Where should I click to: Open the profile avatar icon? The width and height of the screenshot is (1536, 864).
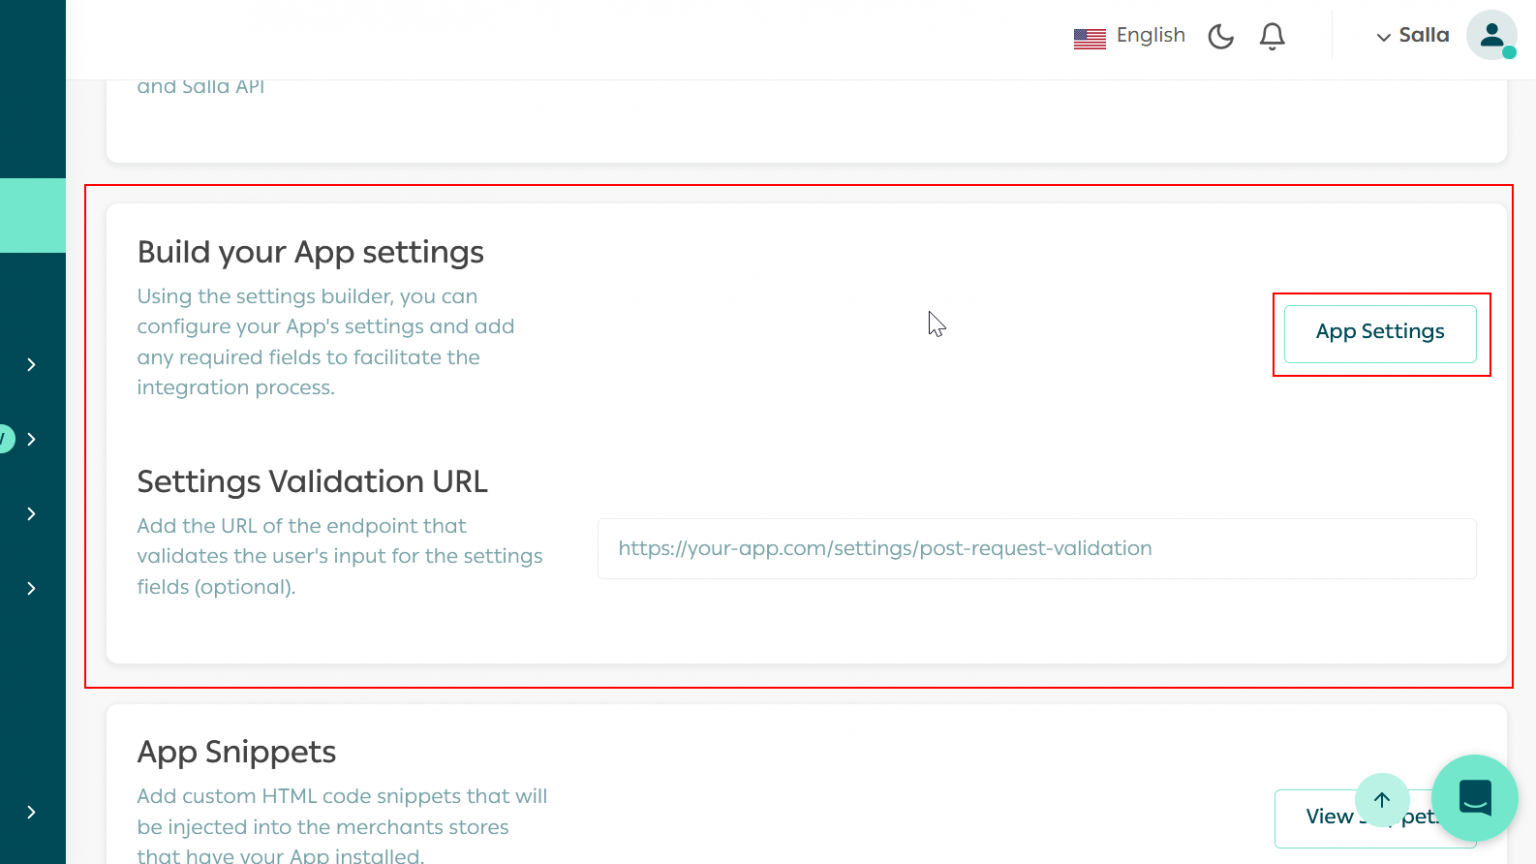1491,35
